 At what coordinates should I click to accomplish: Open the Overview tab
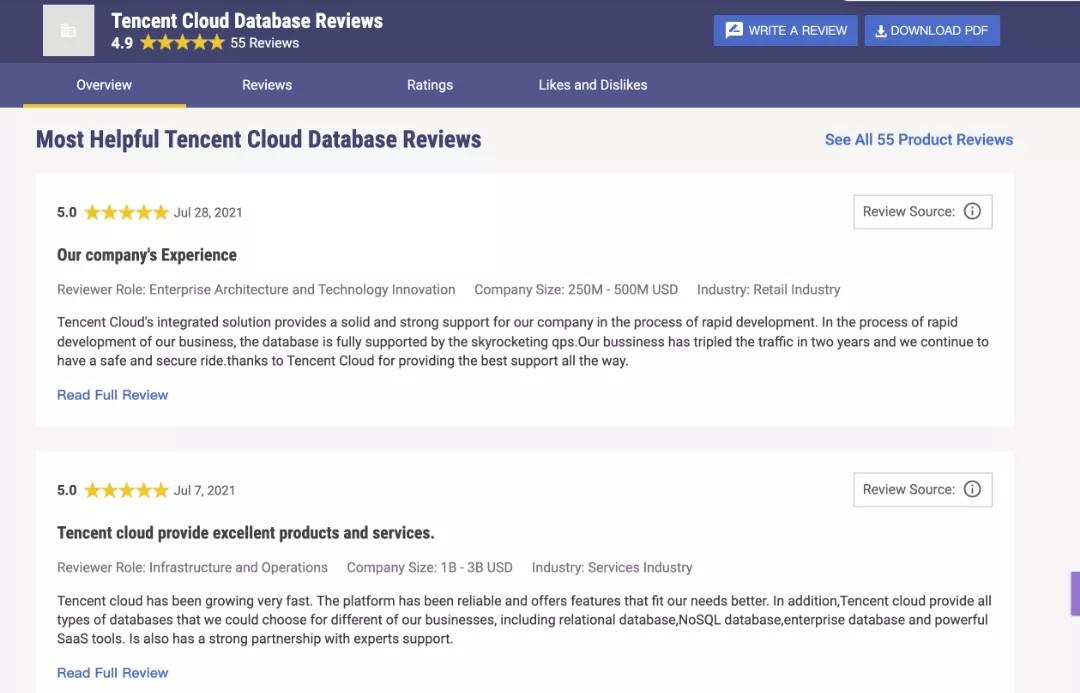(104, 85)
